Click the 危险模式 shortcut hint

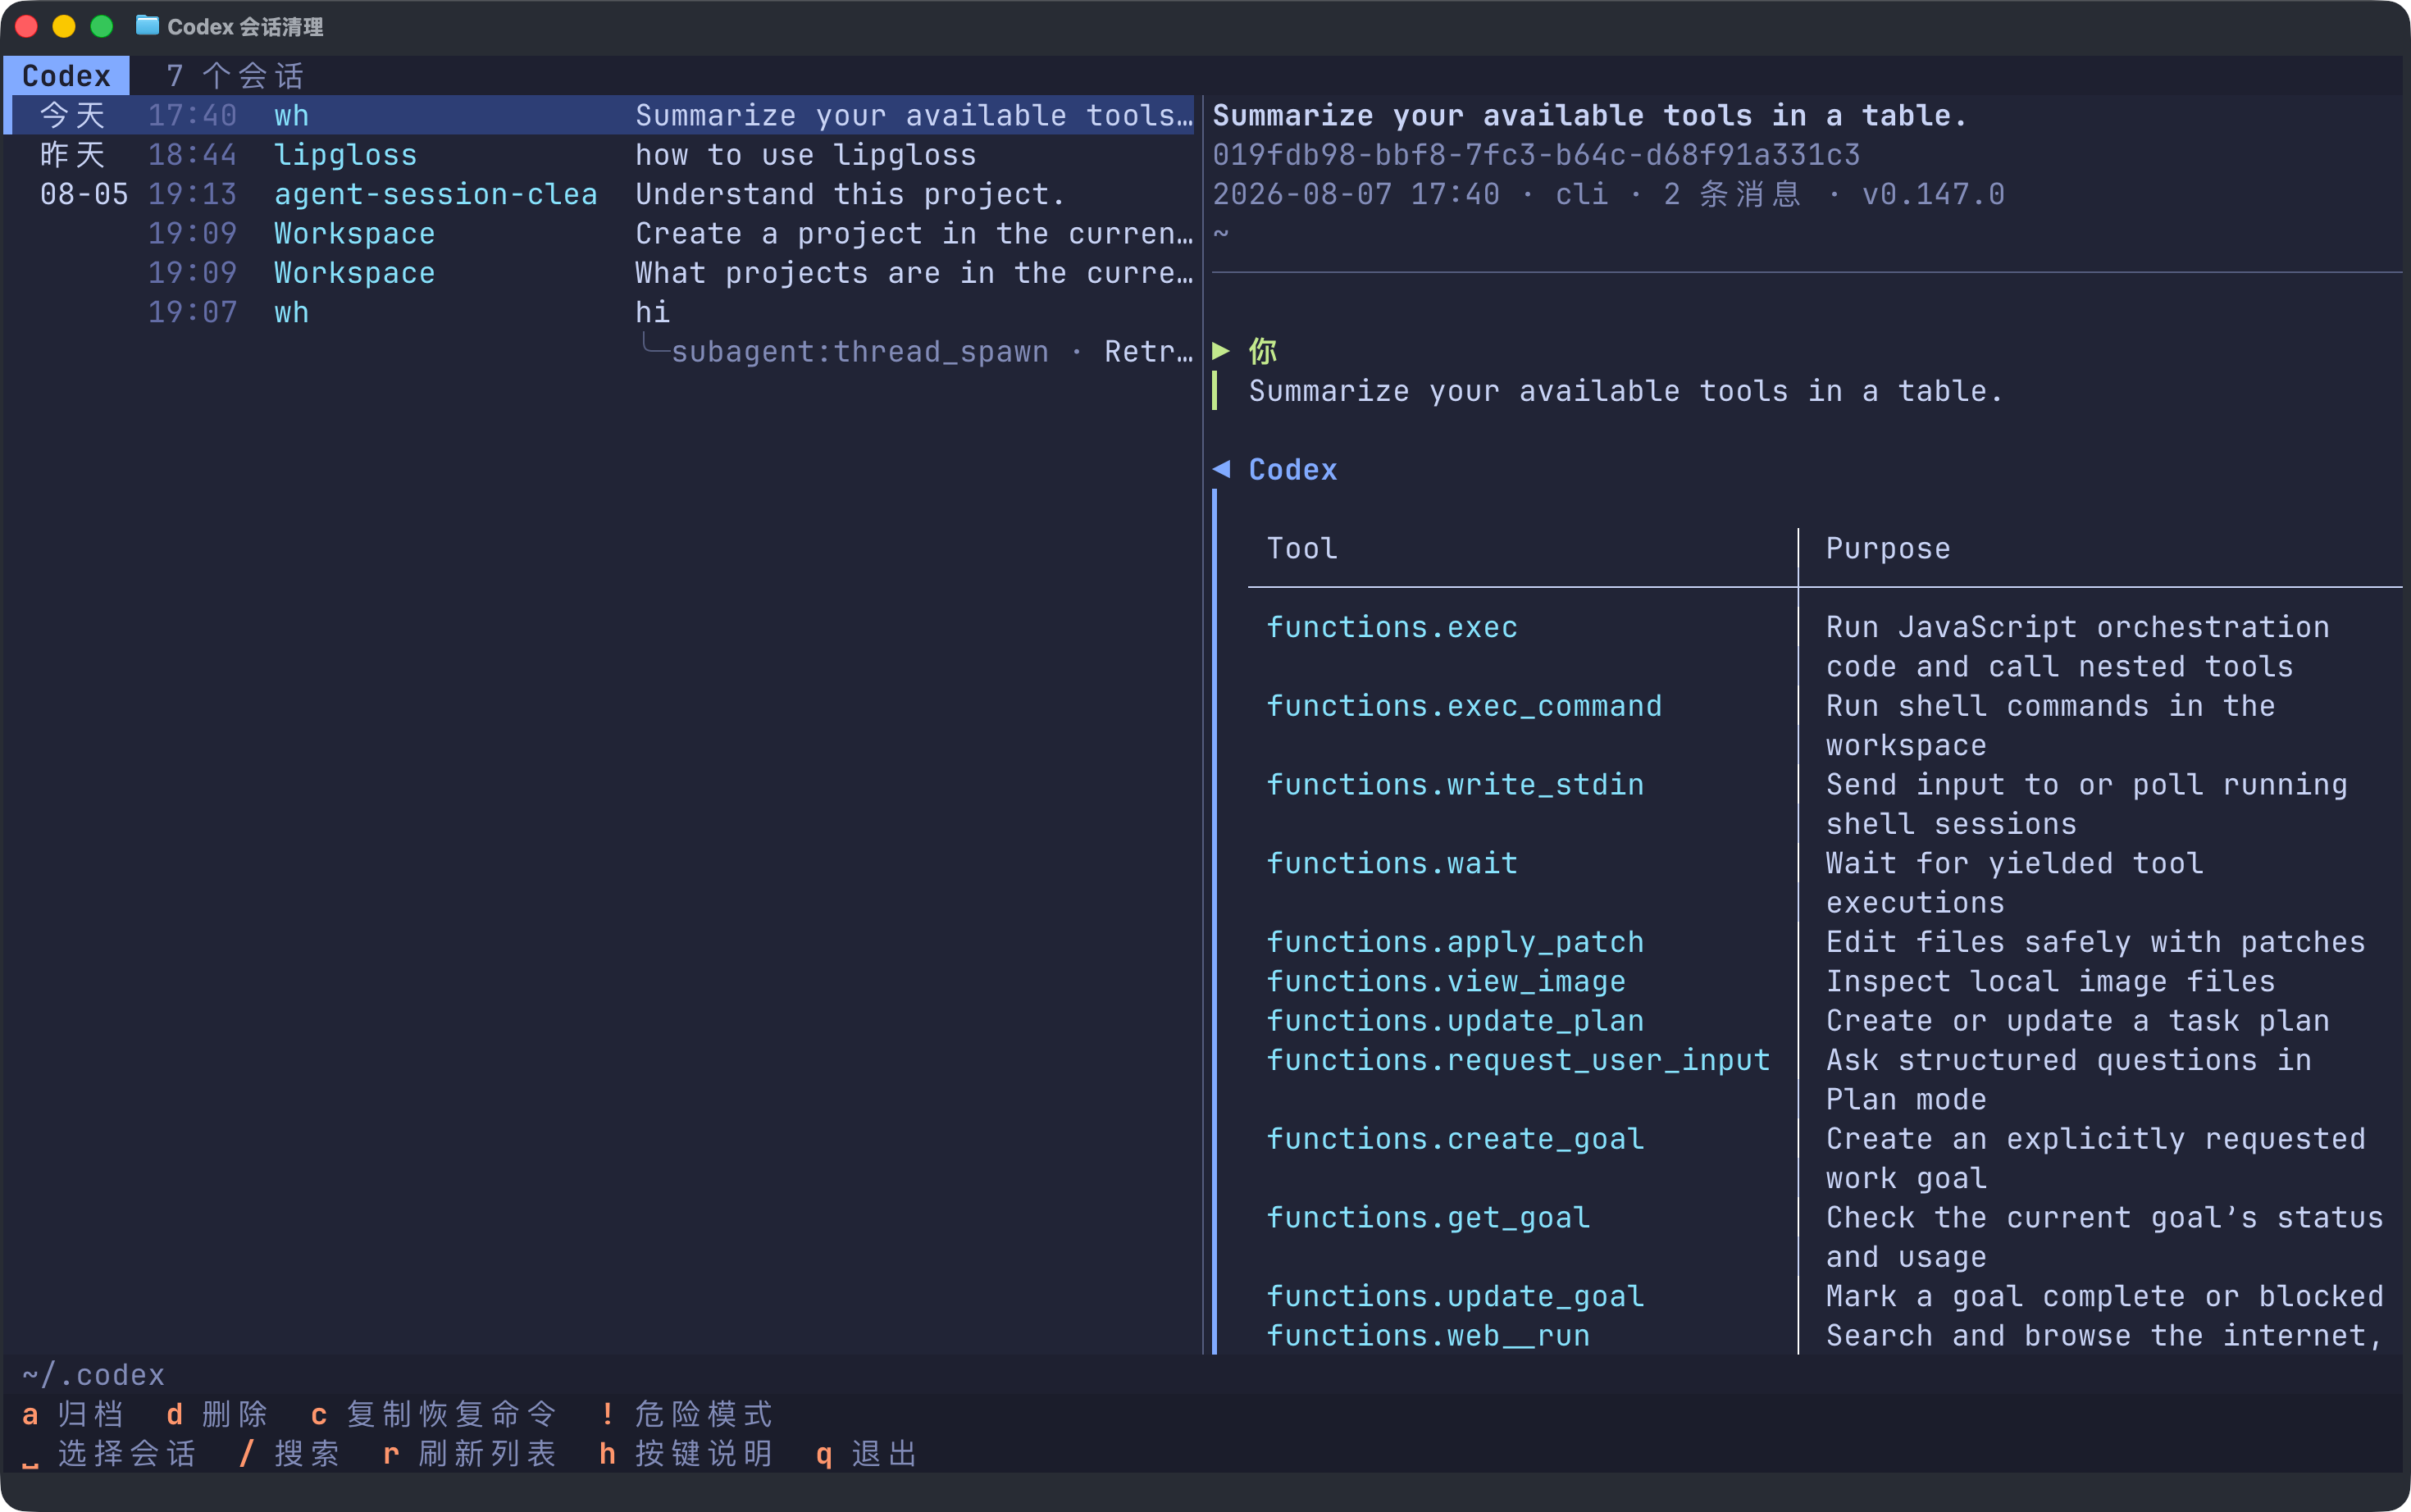pyautogui.click(x=687, y=1414)
